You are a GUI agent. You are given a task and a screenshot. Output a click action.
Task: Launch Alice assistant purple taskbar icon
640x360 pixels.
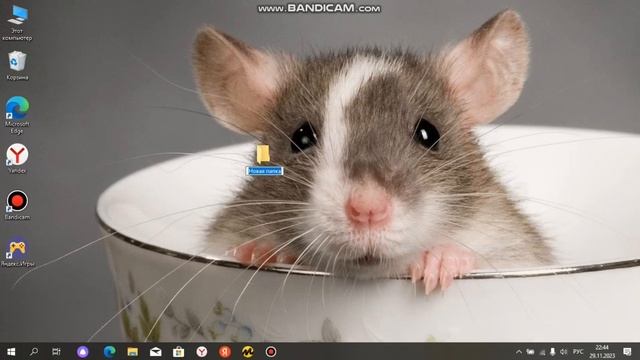point(83,351)
